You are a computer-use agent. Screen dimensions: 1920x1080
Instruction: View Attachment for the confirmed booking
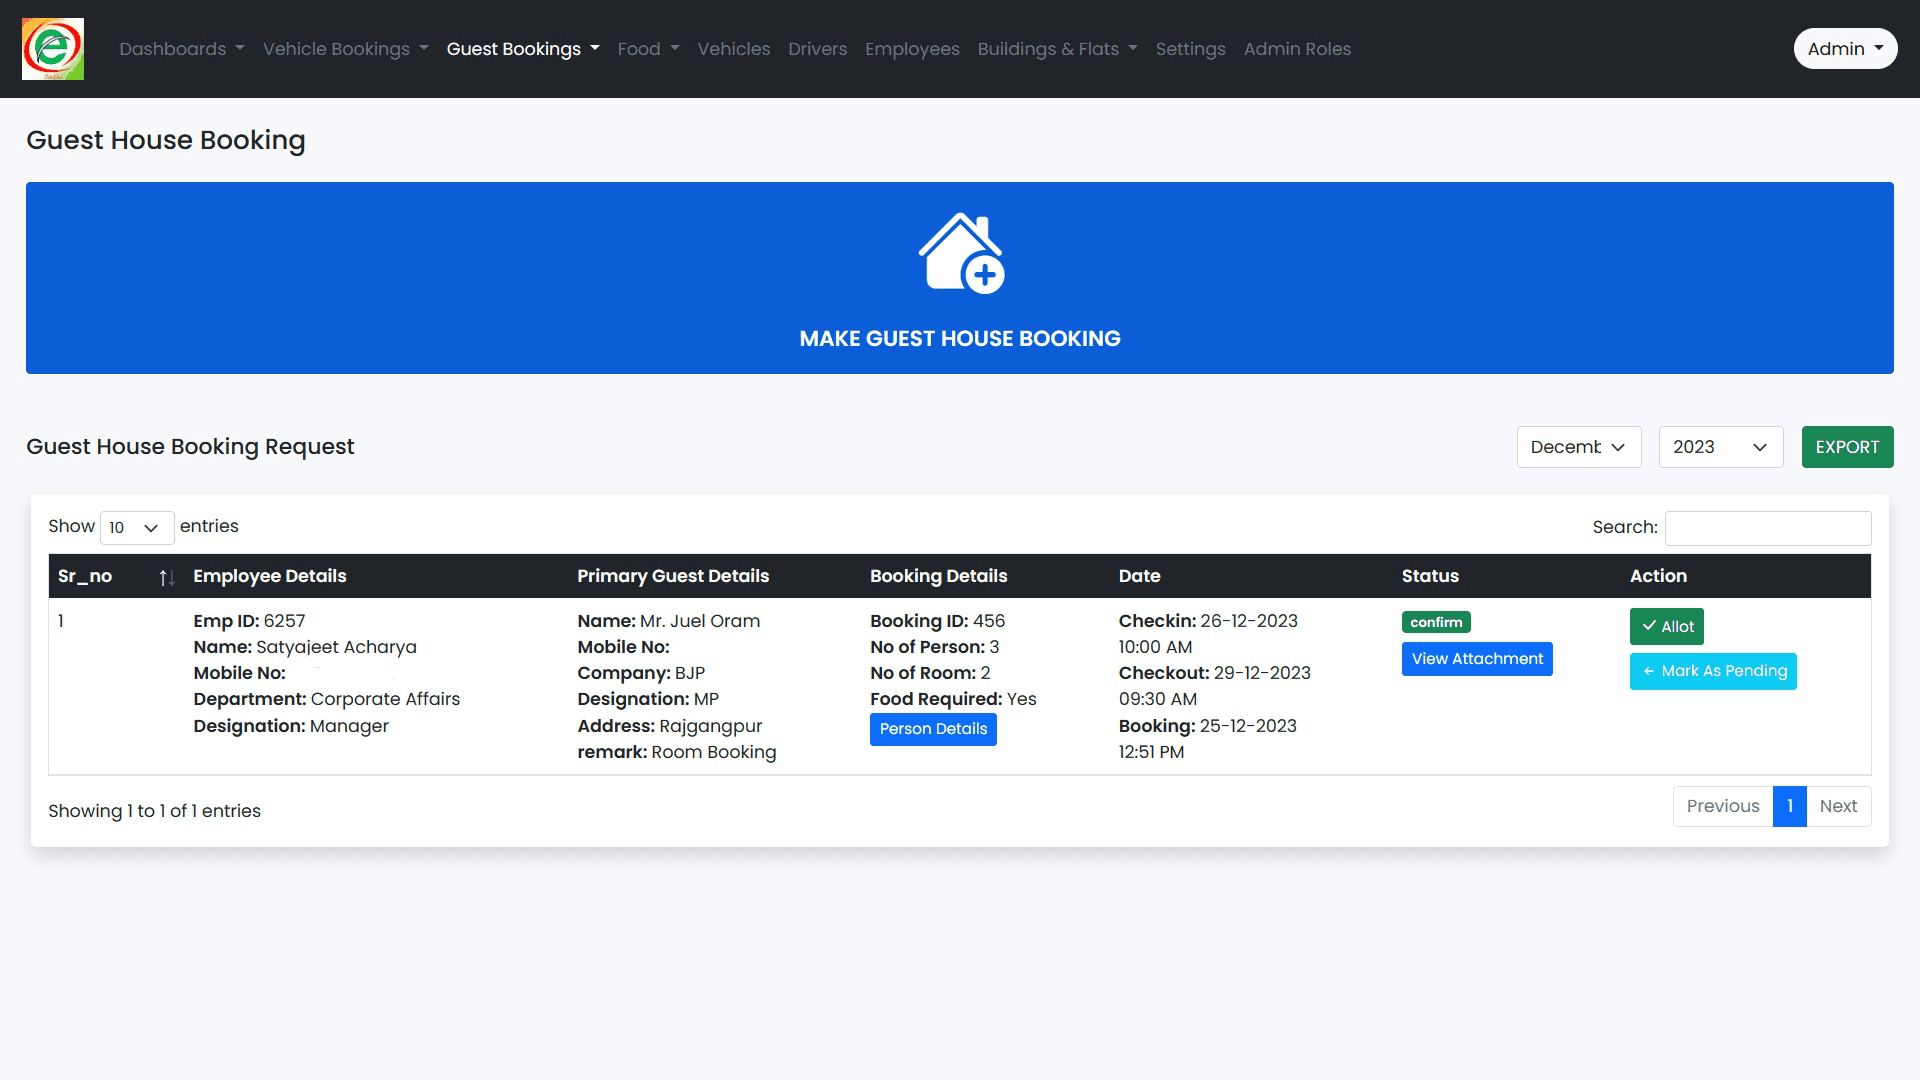[1476, 659]
